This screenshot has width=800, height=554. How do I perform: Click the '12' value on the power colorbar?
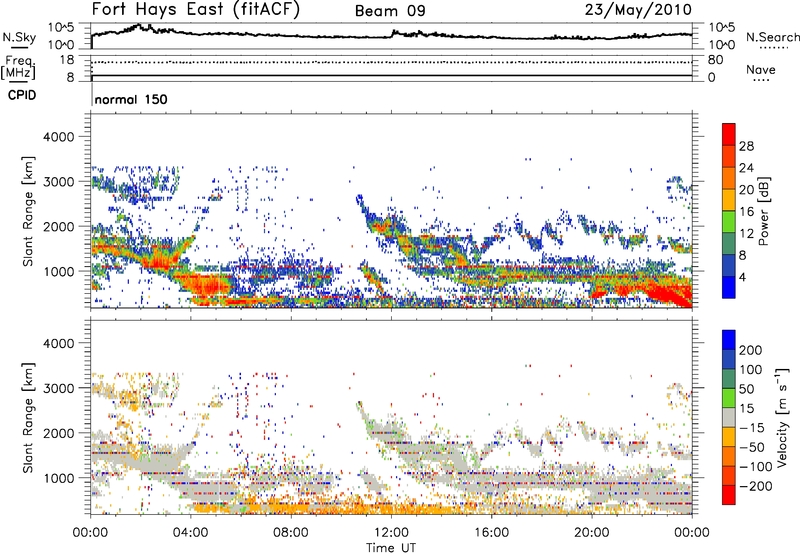(746, 234)
